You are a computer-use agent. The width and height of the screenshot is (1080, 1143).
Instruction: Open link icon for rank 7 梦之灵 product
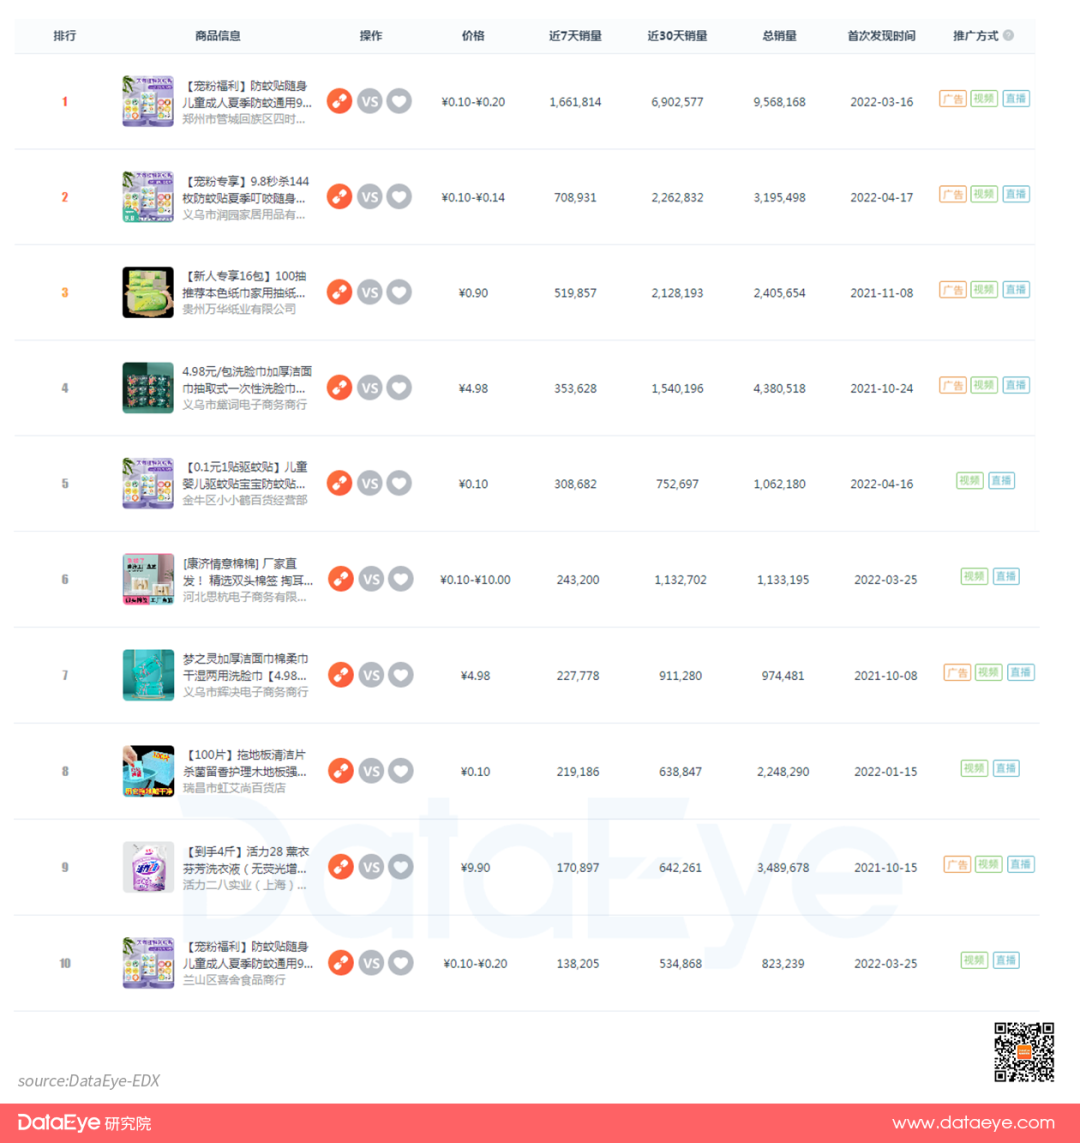(340, 675)
